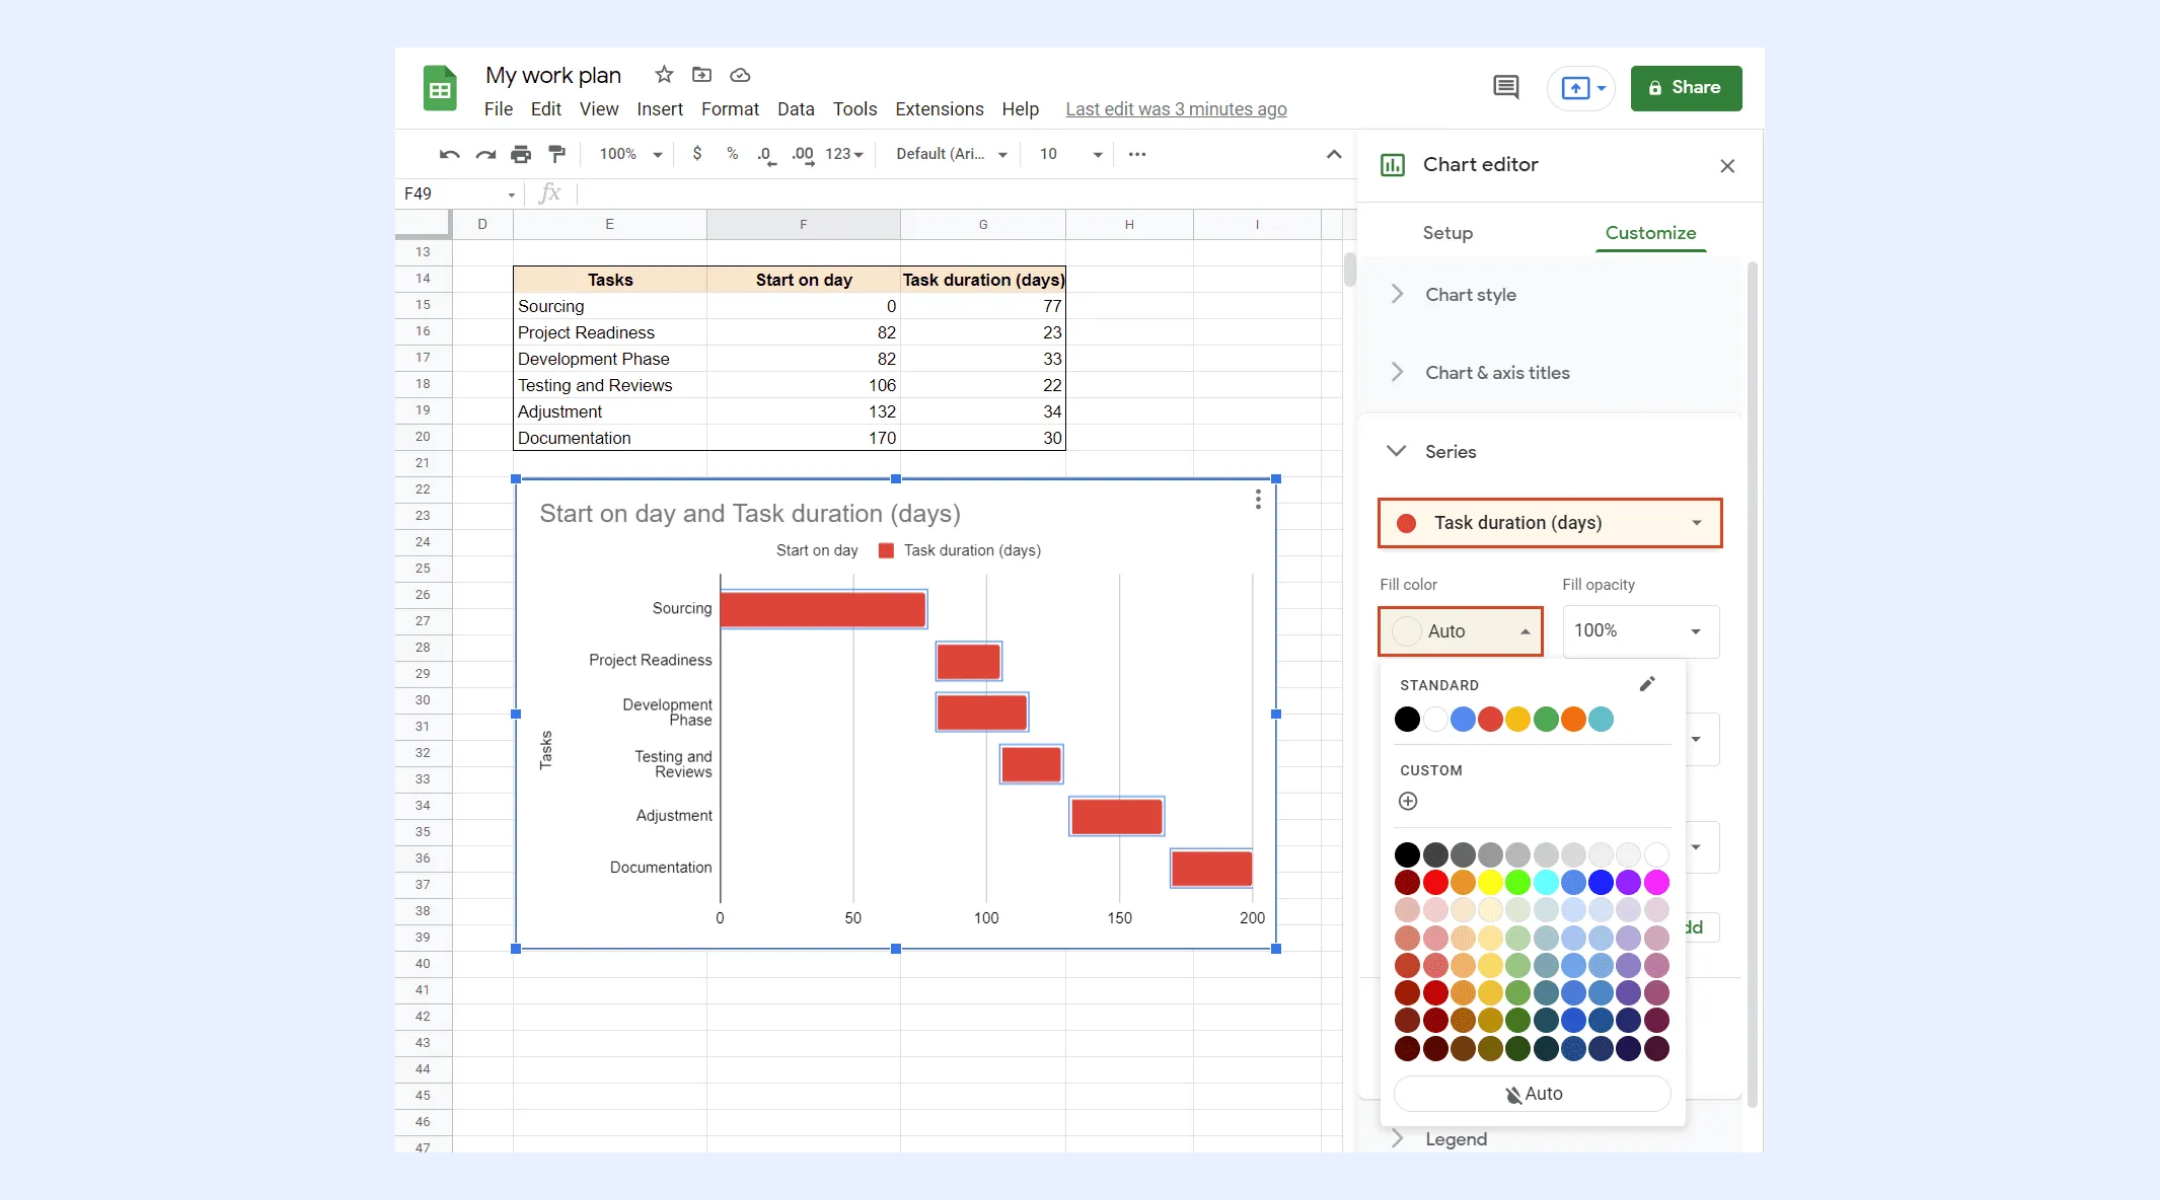Close the Chart editor panel
The width and height of the screenshot is (2160, 1200).
pyautogui.click(x=1727, y=166)
